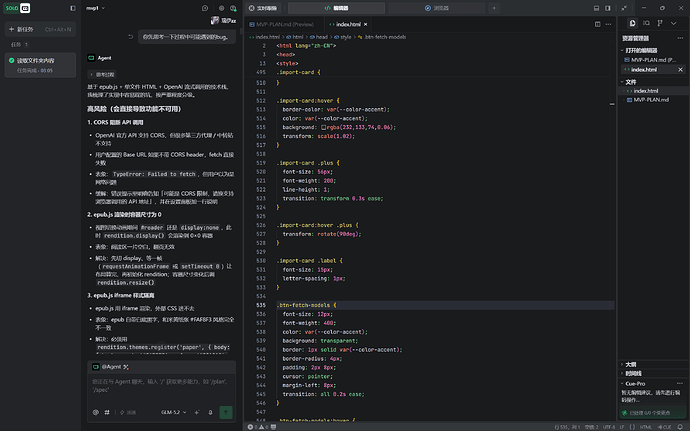Click the notification bell in status bar
This screenshot has height=431, width=690.
coord(680,427)
